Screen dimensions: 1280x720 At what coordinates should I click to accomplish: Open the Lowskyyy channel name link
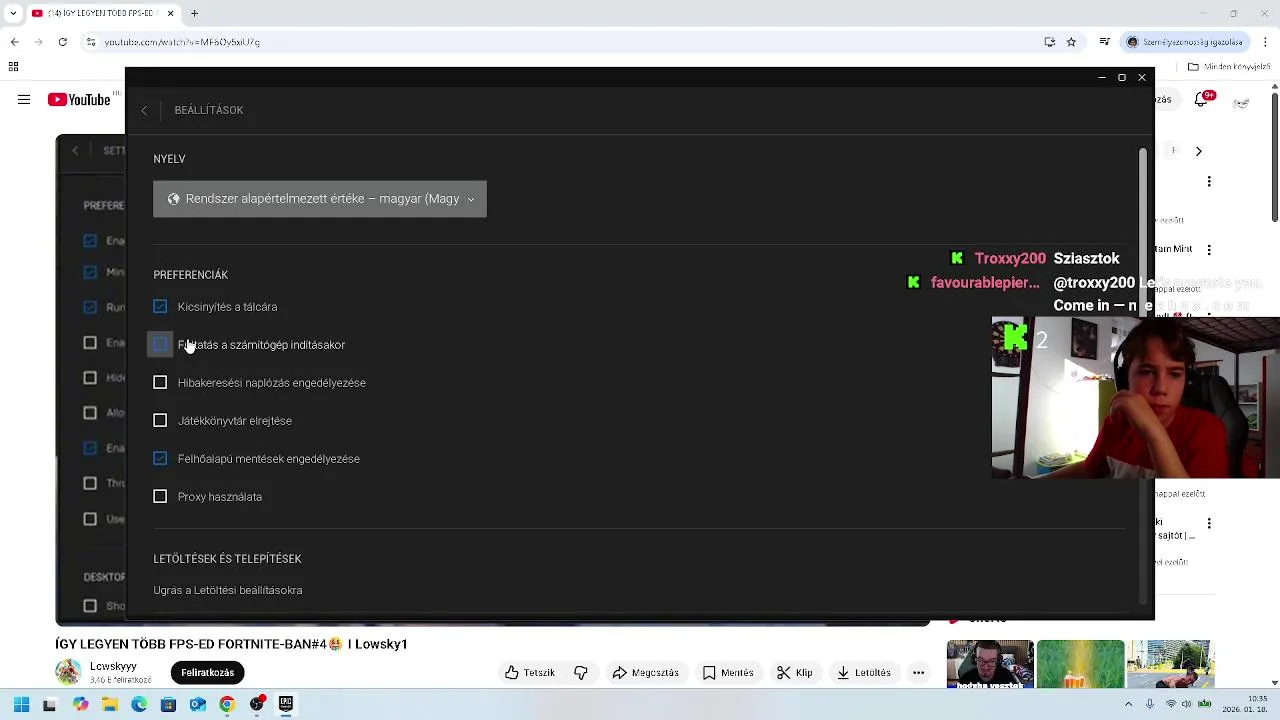point(113,666)
